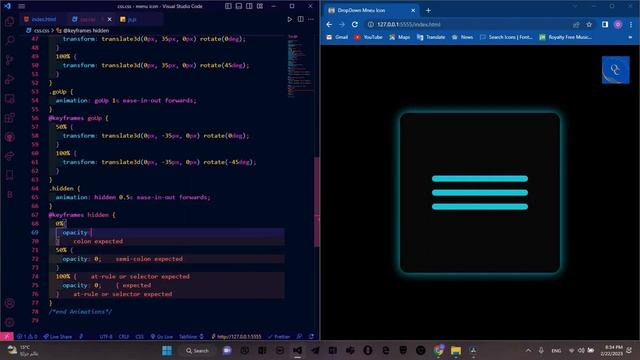Open the Manage gear in VS Code
Screen dimensions: 640x360
click(x=9, y=322)
